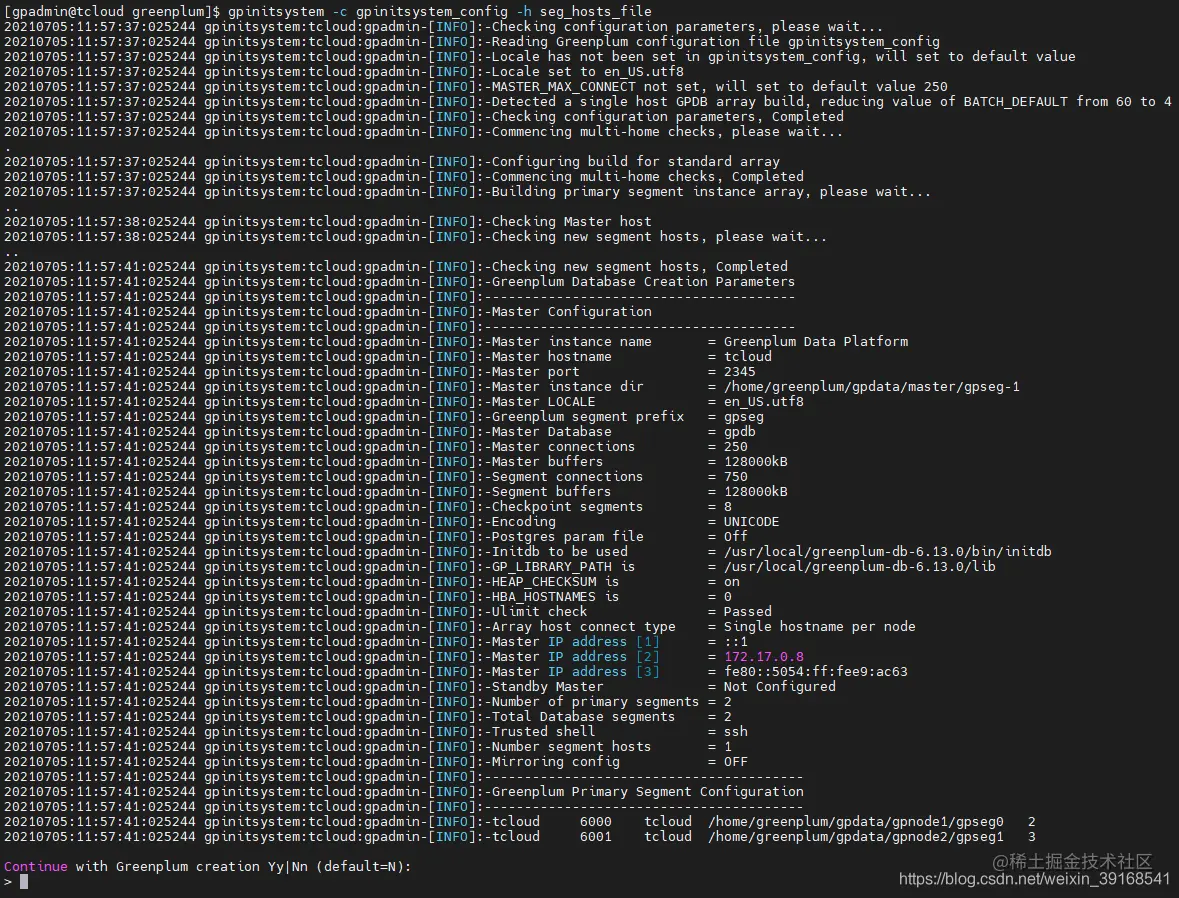Select the MASTER_MAX_CONNECT not set message
This screenshot has height=898, width=1179.
click(720, 86)
